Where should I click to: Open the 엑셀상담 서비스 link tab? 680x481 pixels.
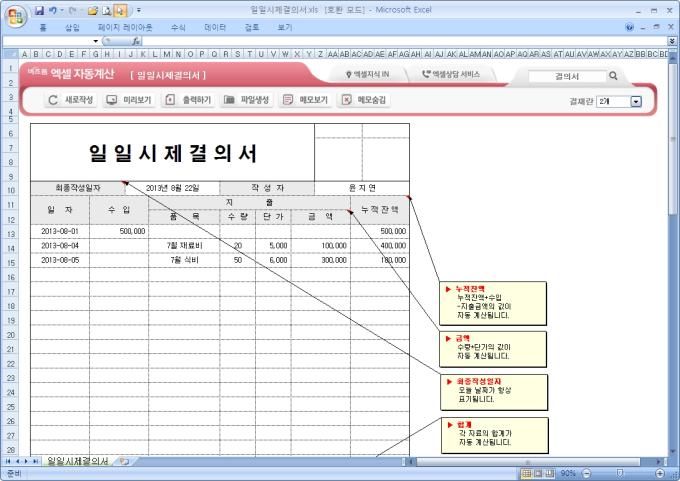click(x=451, y=75)
